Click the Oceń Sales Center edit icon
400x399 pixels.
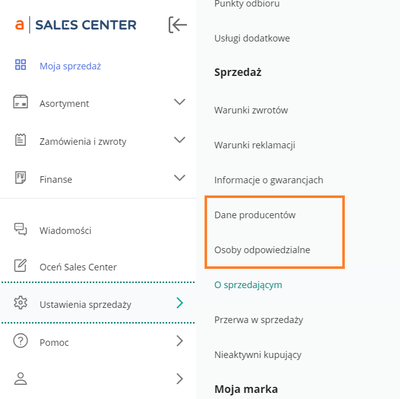coord(20,266)
